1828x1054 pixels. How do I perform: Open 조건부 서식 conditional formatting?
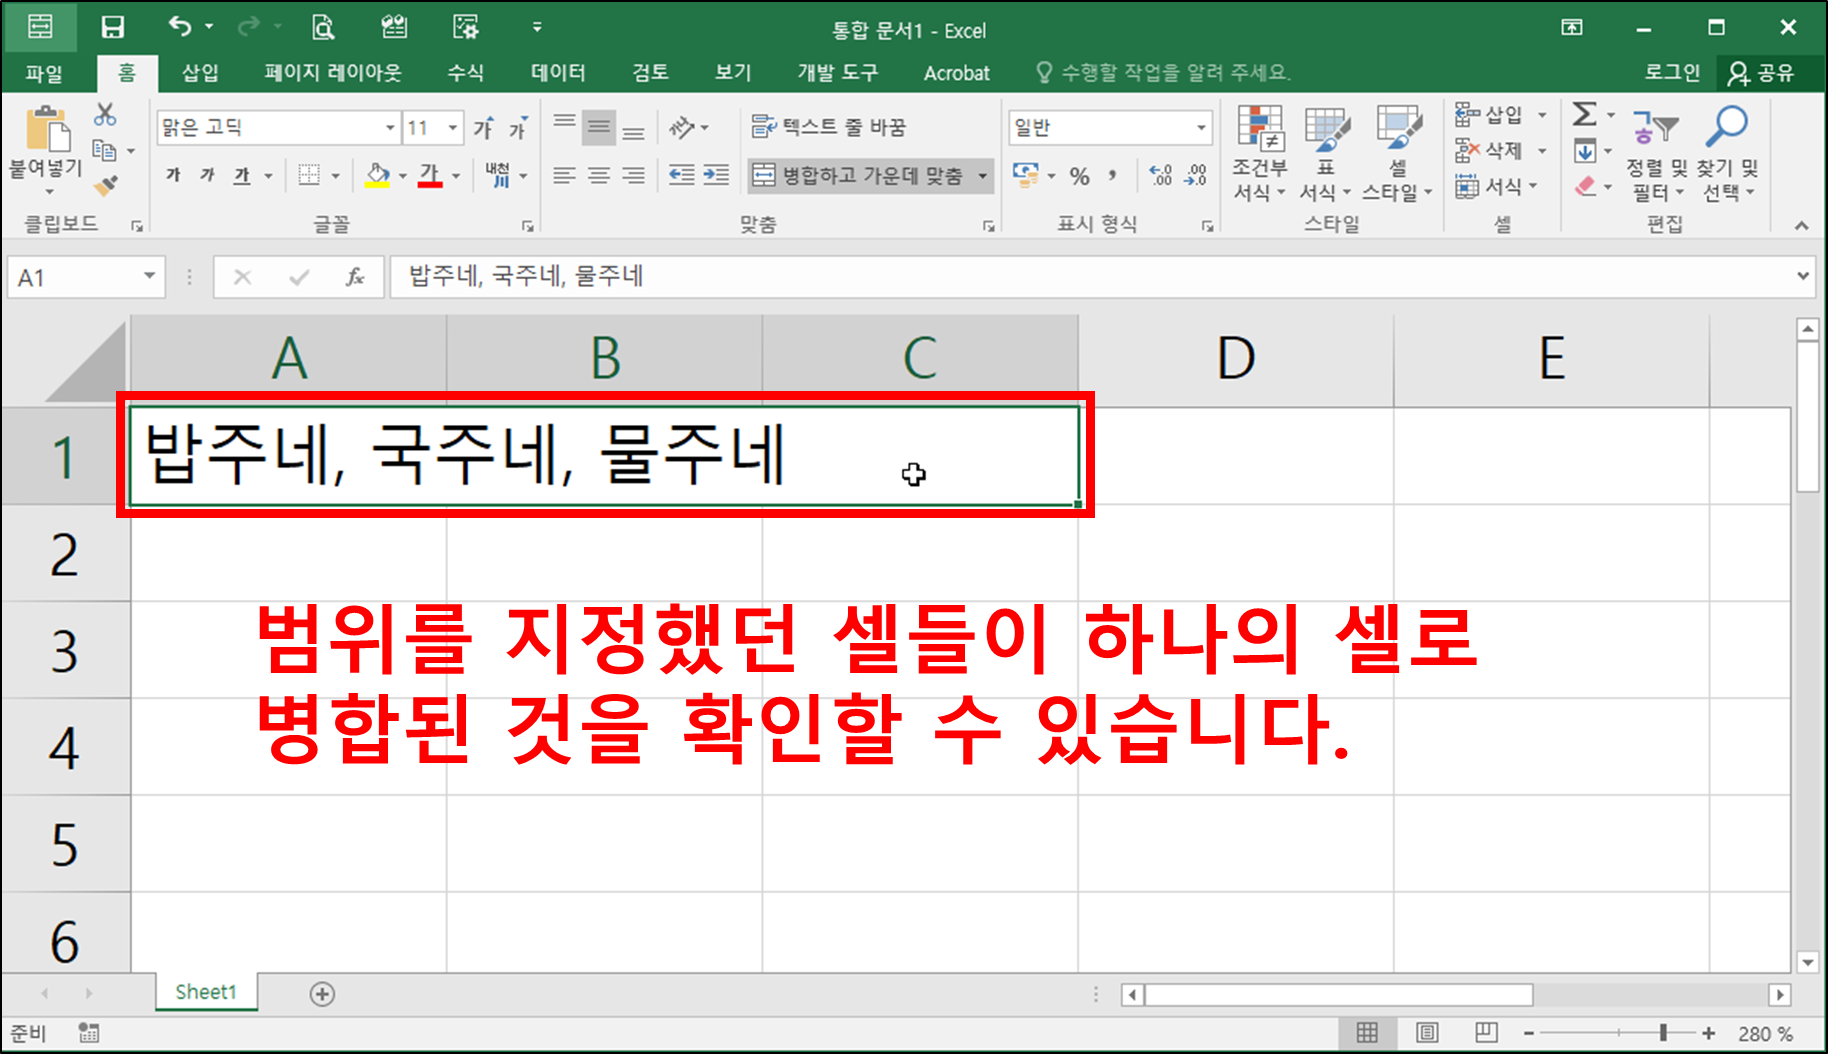1260,153
